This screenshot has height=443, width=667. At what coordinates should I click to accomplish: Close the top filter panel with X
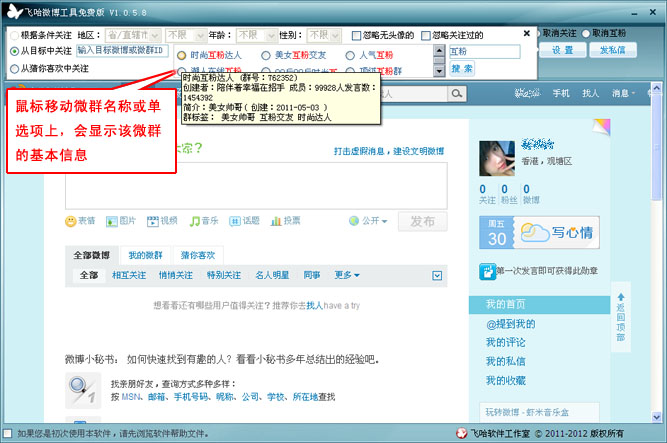coord(527,33)
